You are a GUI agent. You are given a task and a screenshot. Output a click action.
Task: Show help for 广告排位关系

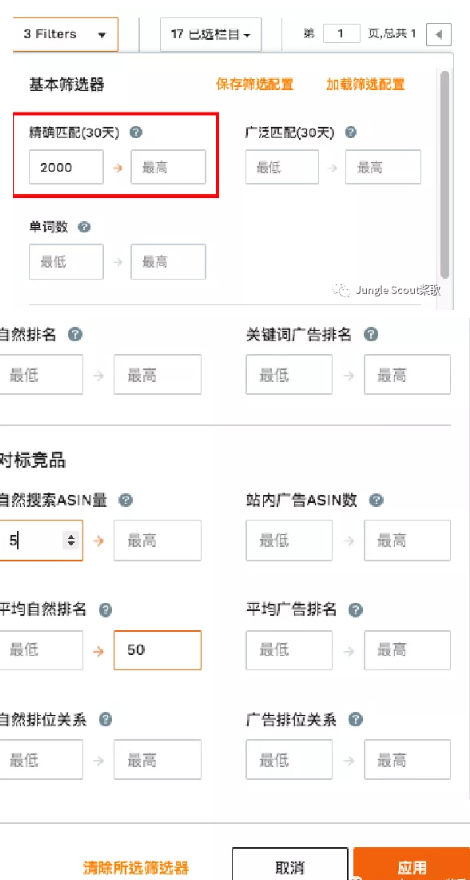tap(355, 719)
